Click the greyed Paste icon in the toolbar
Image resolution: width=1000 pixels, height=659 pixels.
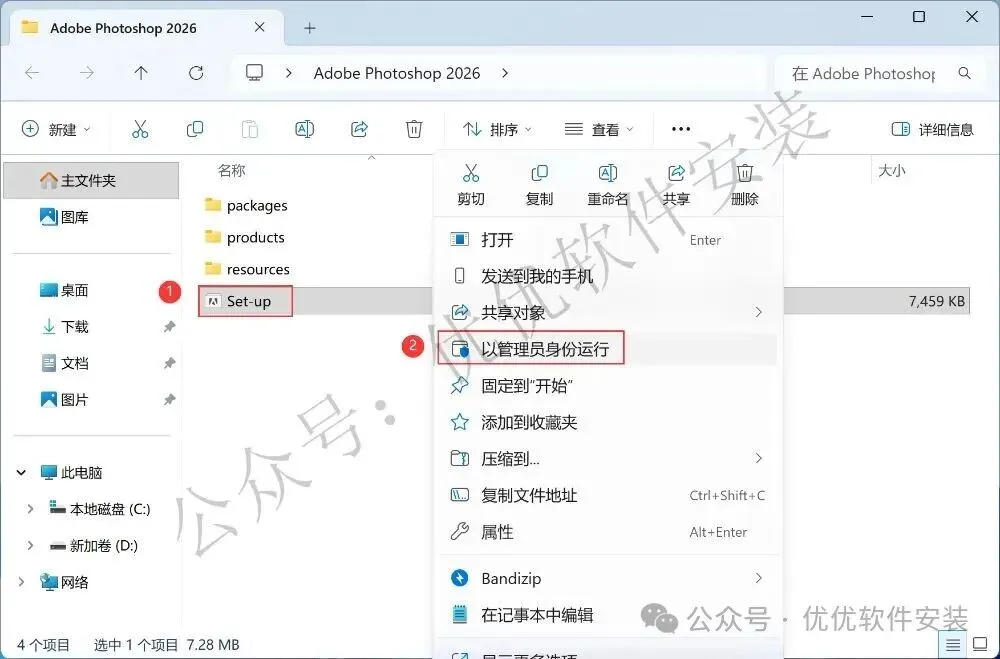249,130
